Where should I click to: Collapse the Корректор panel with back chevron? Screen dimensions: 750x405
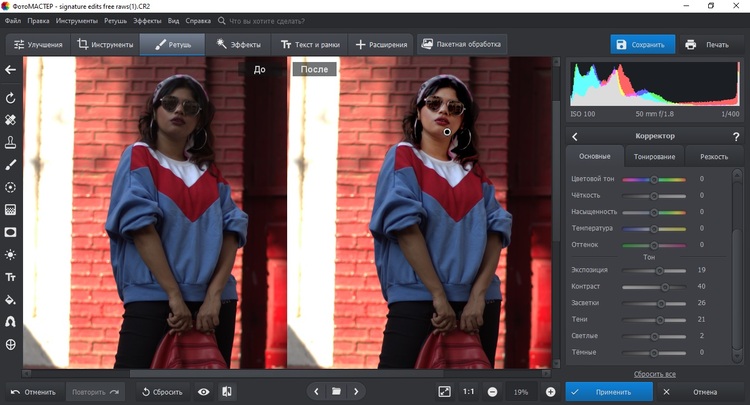coord(575,136)
